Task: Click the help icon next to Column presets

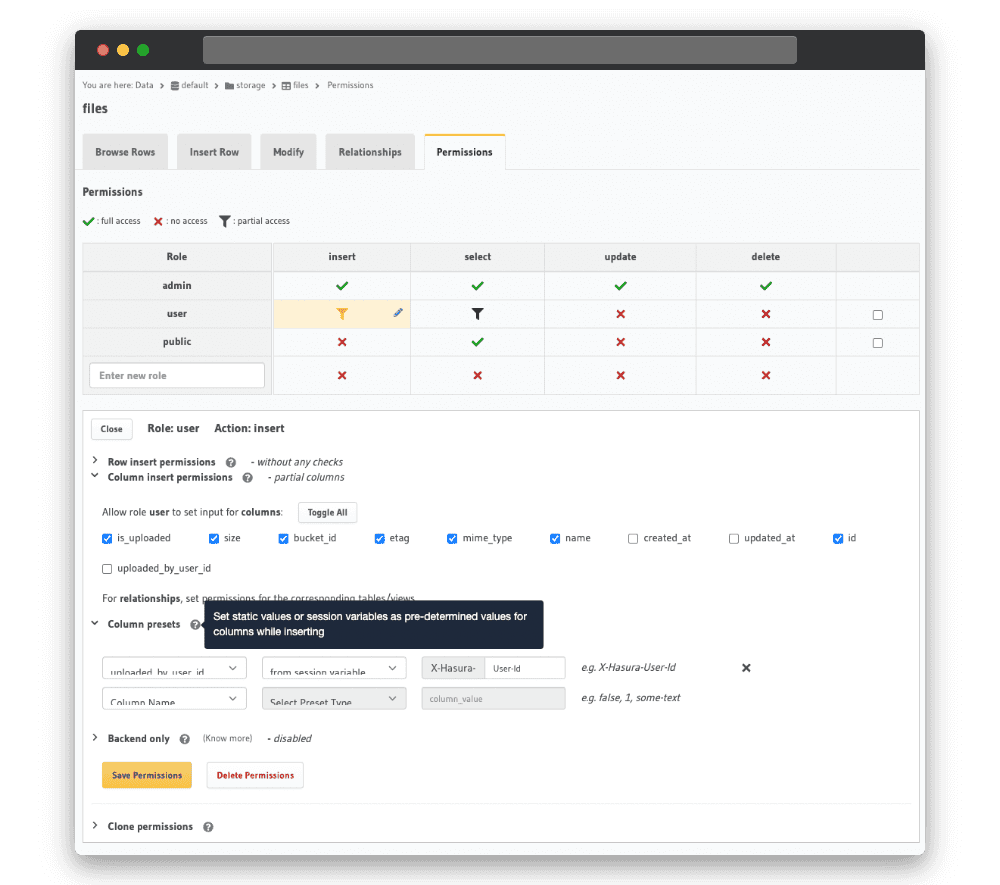Action: click(195, 624)
